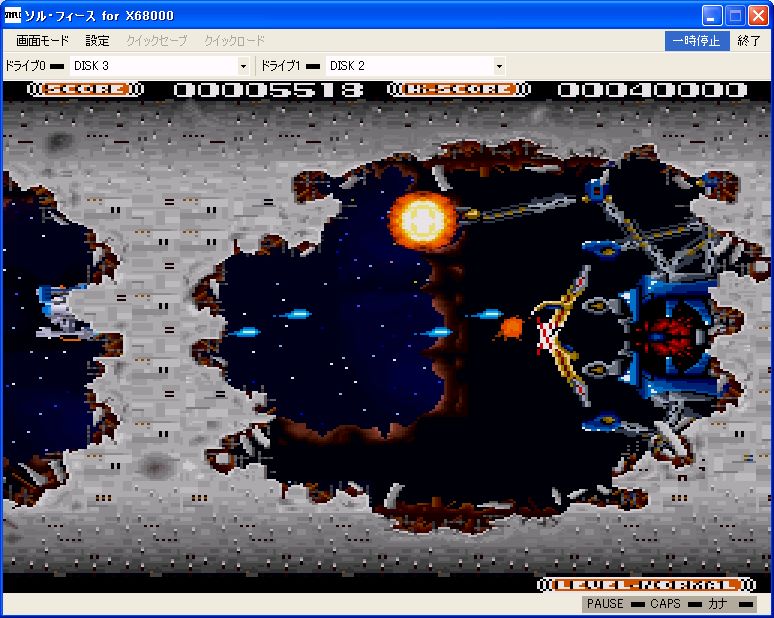This screenshot has height=618, width=774.
Task: Open the DISK 3 combo box
Action: point(159,66)
